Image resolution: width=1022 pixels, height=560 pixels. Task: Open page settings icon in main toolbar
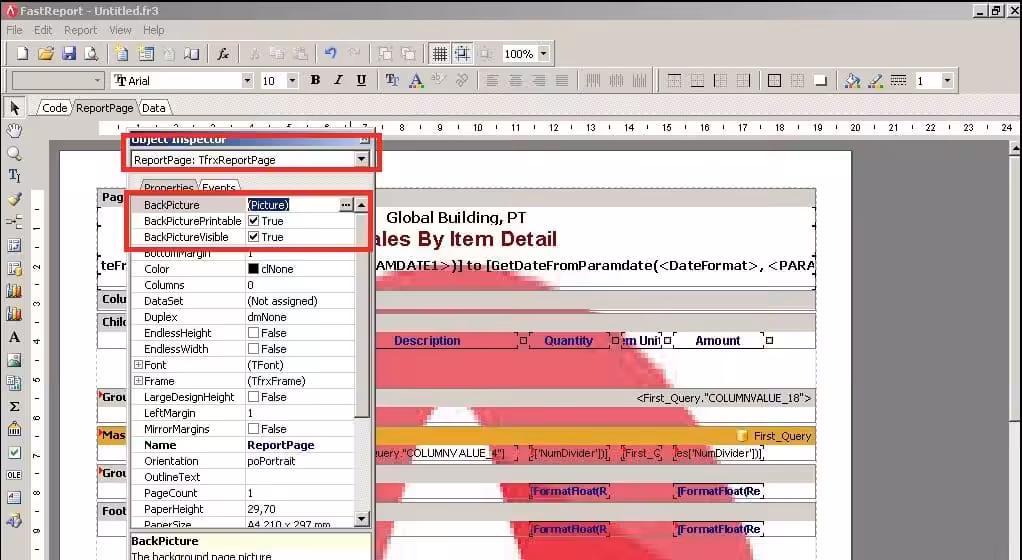(192, 54)
